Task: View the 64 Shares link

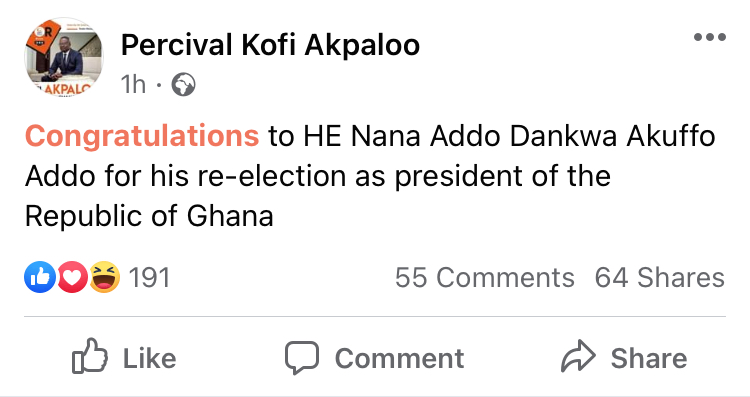Action: [660, 278]
